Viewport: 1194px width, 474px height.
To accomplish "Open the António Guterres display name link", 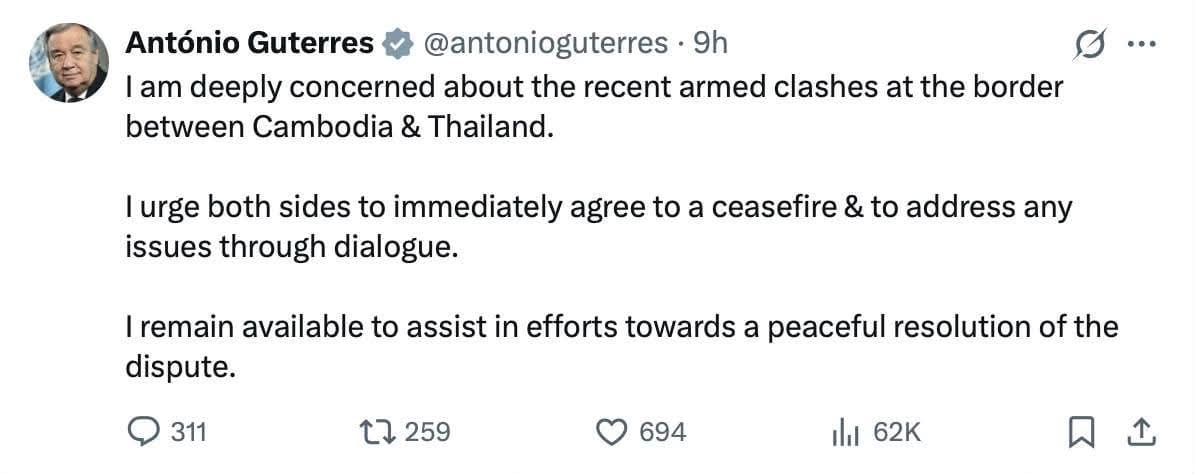I will pyautogui.click(x=250, y=44).
